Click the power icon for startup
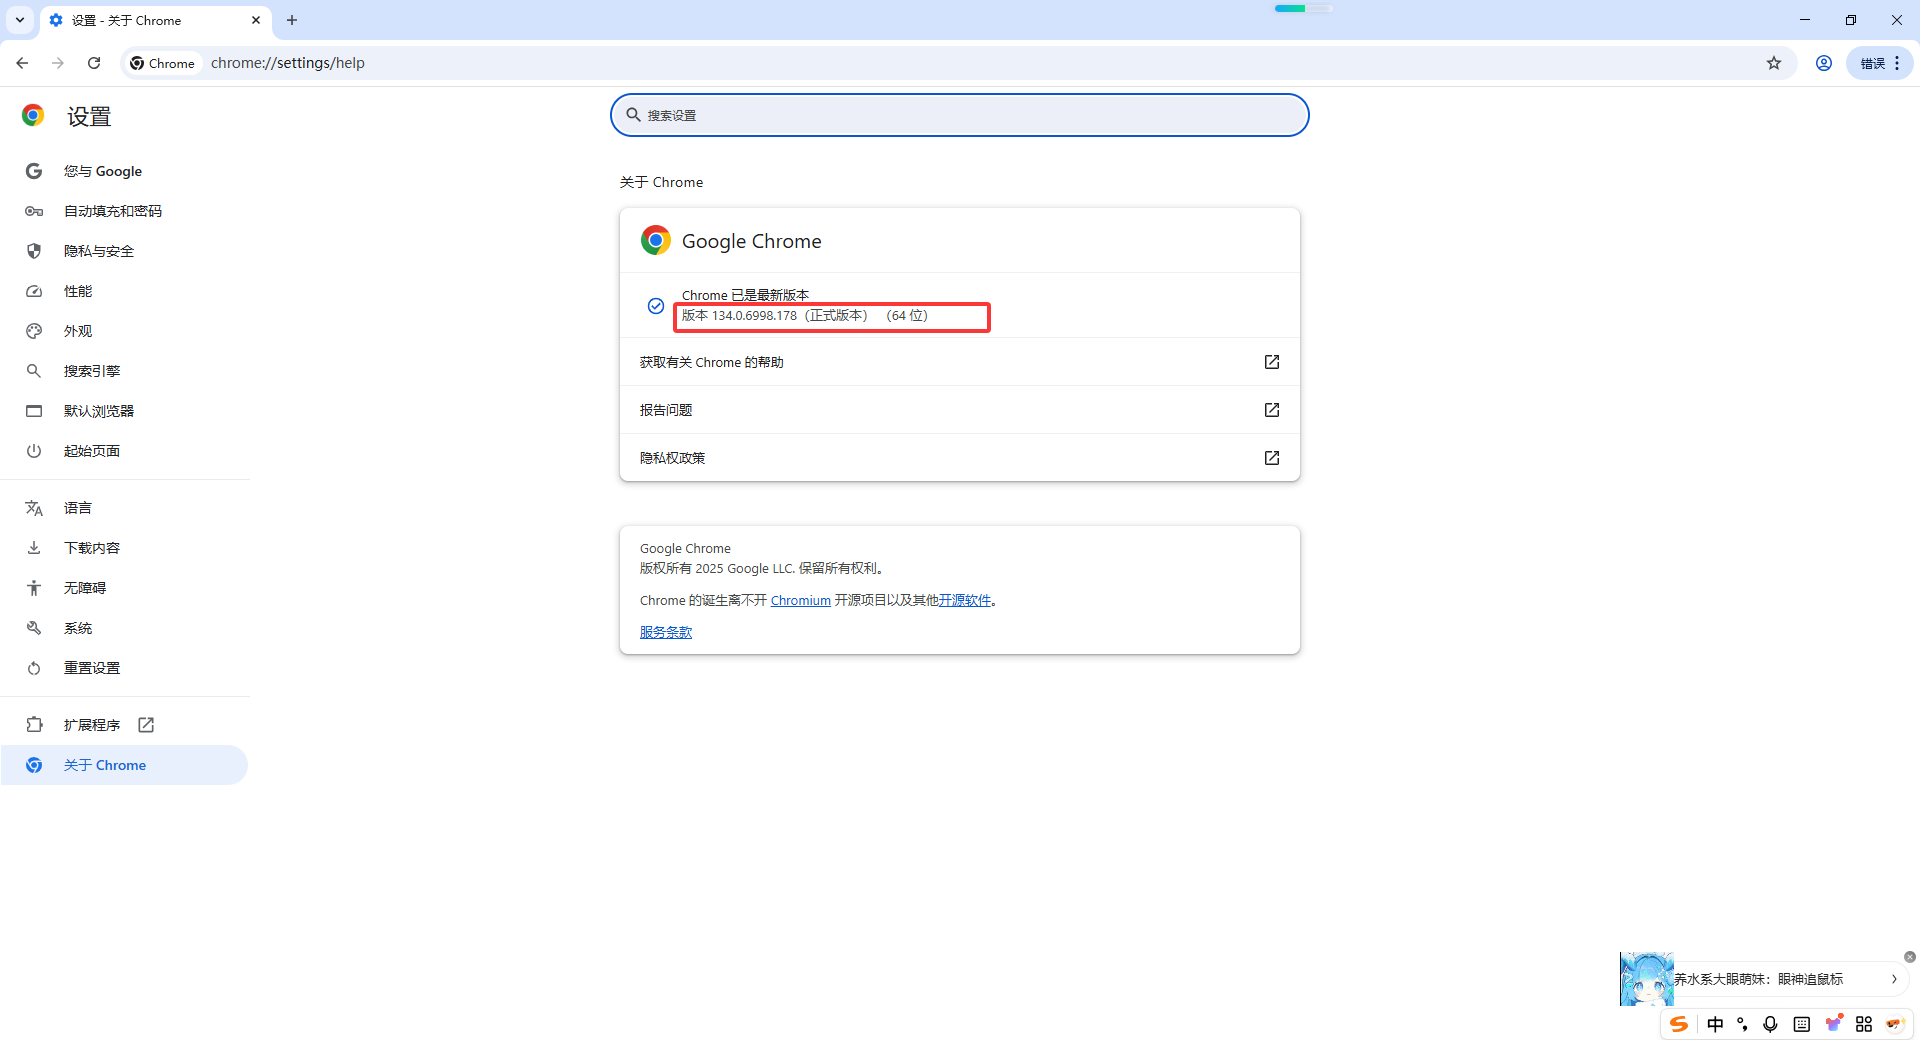This screenshot has width=1920, height=1040. point(34,451)
